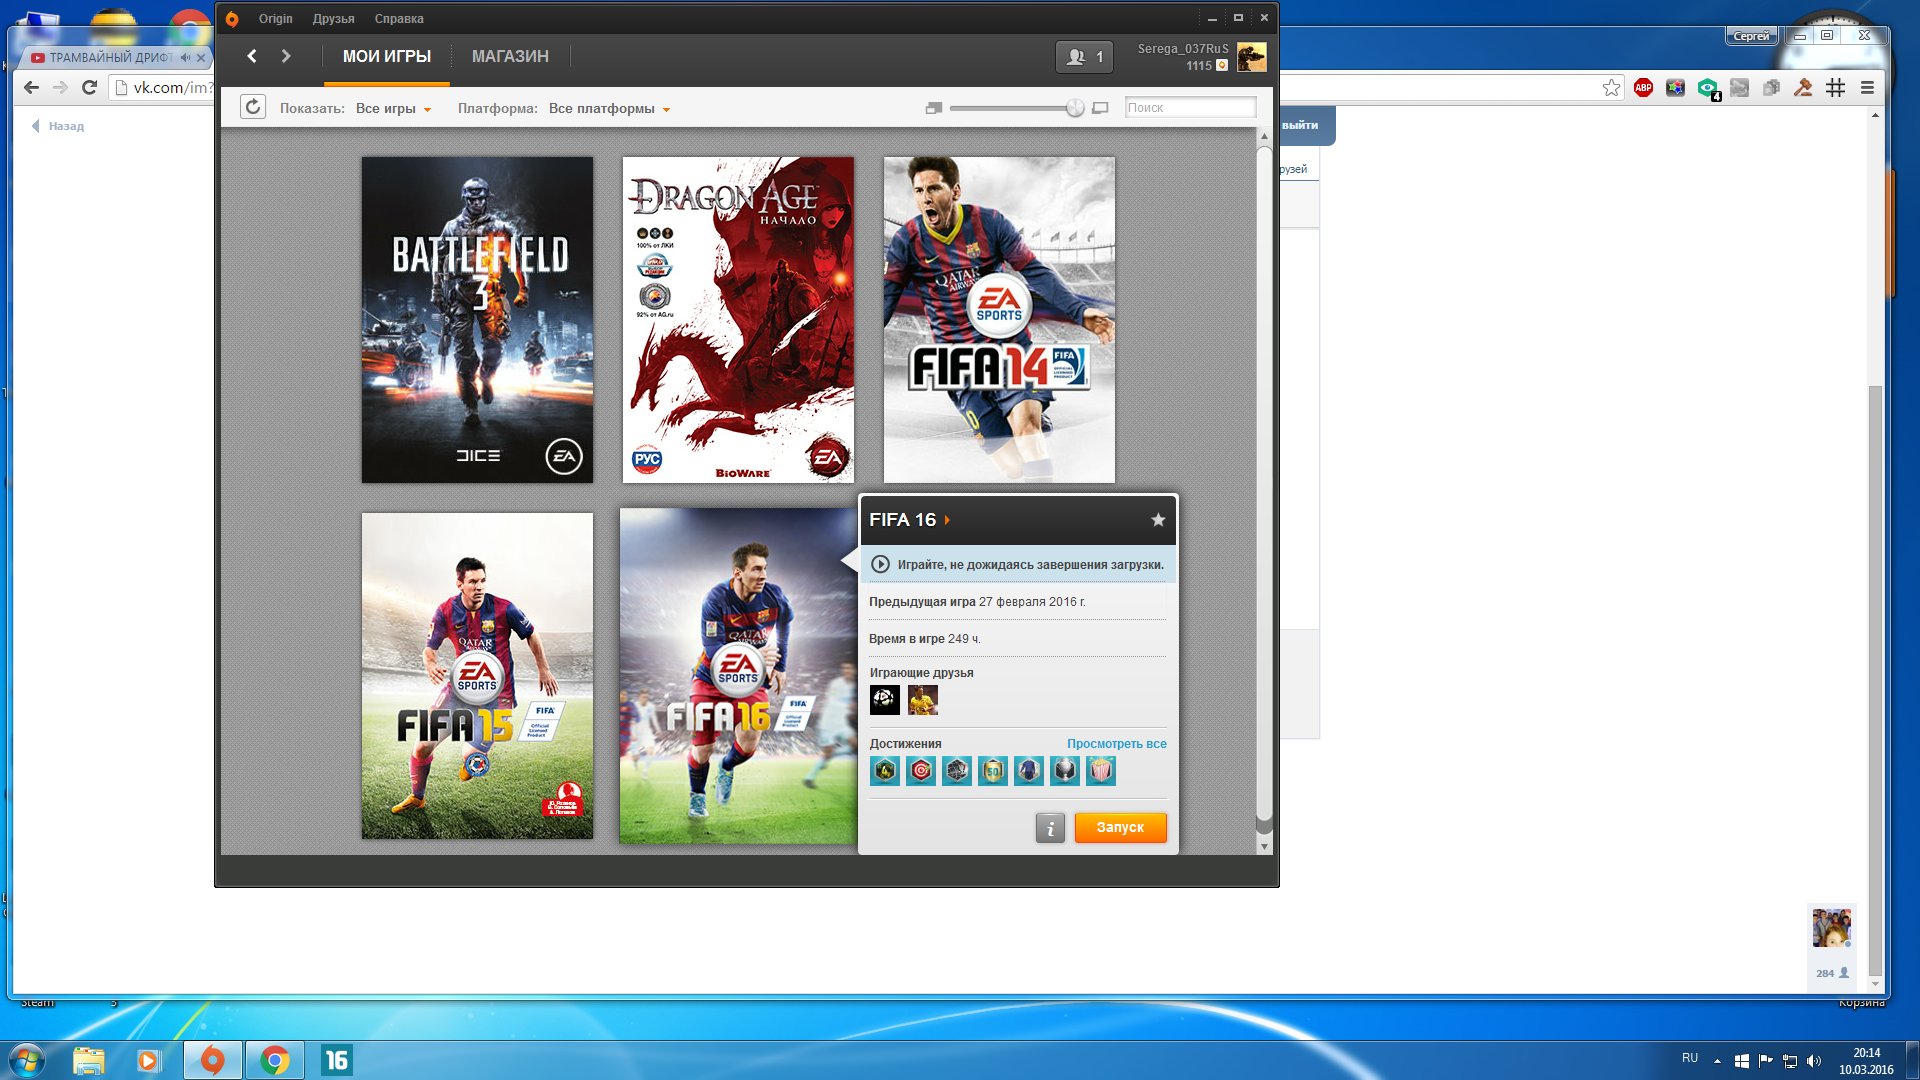View the first FIFA 16 achievement badge
The height and width of the screenshot is (1080, 1920).
point(885,770)
